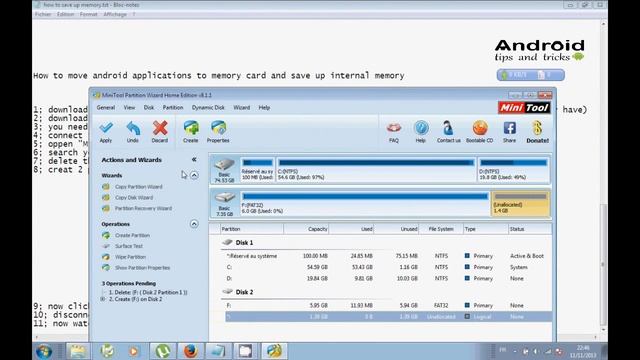The image size is (640, 360).
Task: Open Affichage menu in Notepad window
Action: [115, 14]
